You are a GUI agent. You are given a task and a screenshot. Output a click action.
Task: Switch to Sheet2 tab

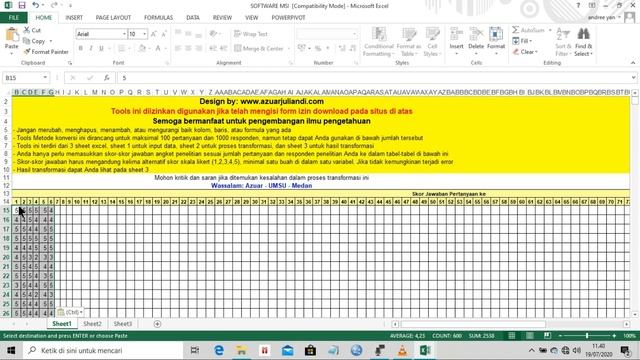pyautogui.click(x=92, y=324)
